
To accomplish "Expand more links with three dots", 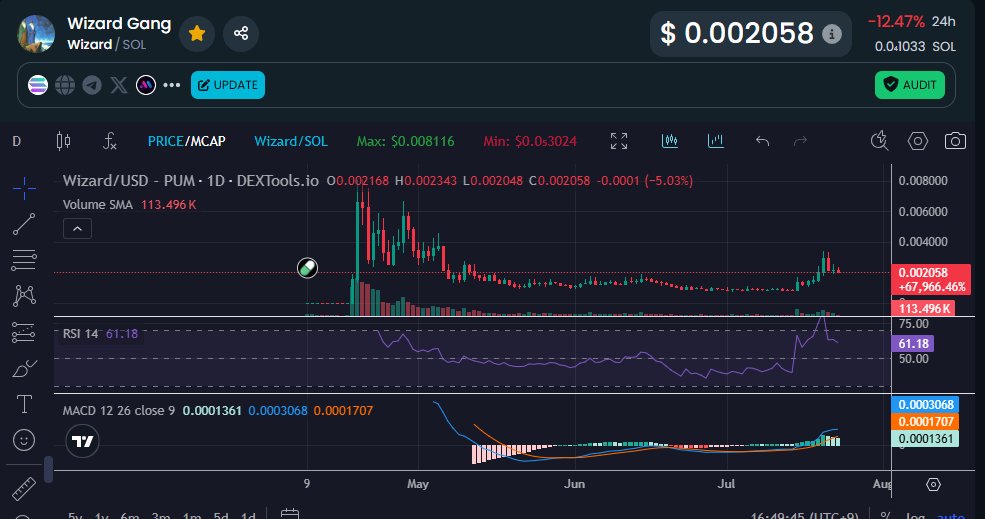I will click(x=171, y=85).
